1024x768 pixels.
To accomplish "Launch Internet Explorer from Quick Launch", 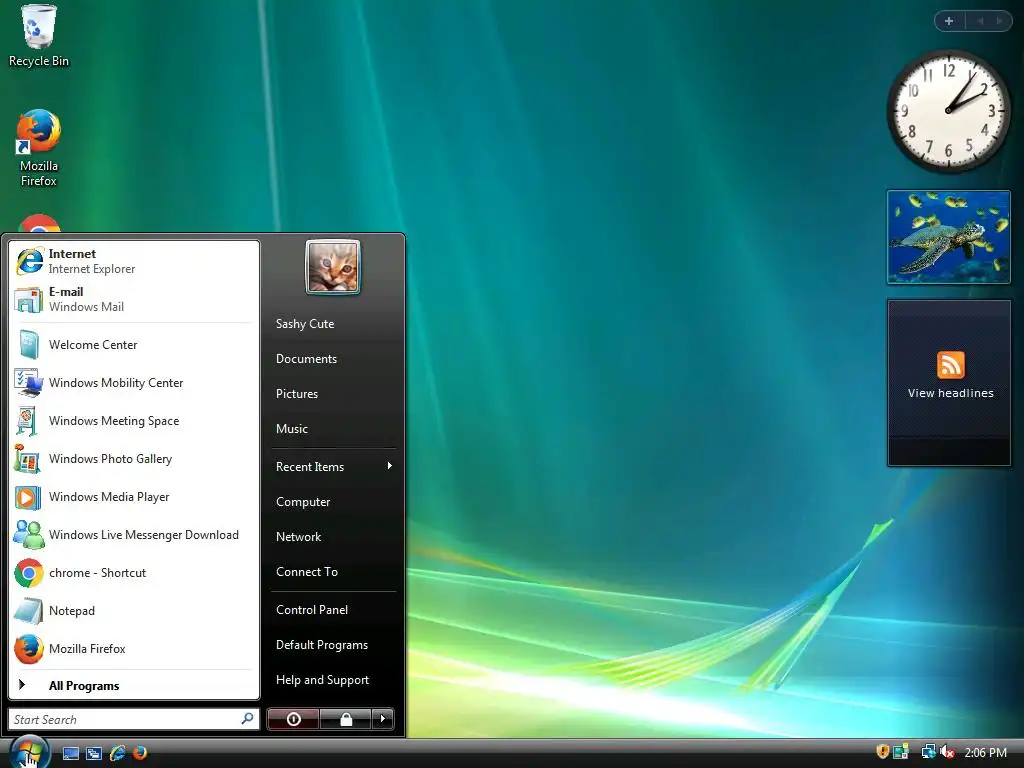I will [x=118, y=753].
